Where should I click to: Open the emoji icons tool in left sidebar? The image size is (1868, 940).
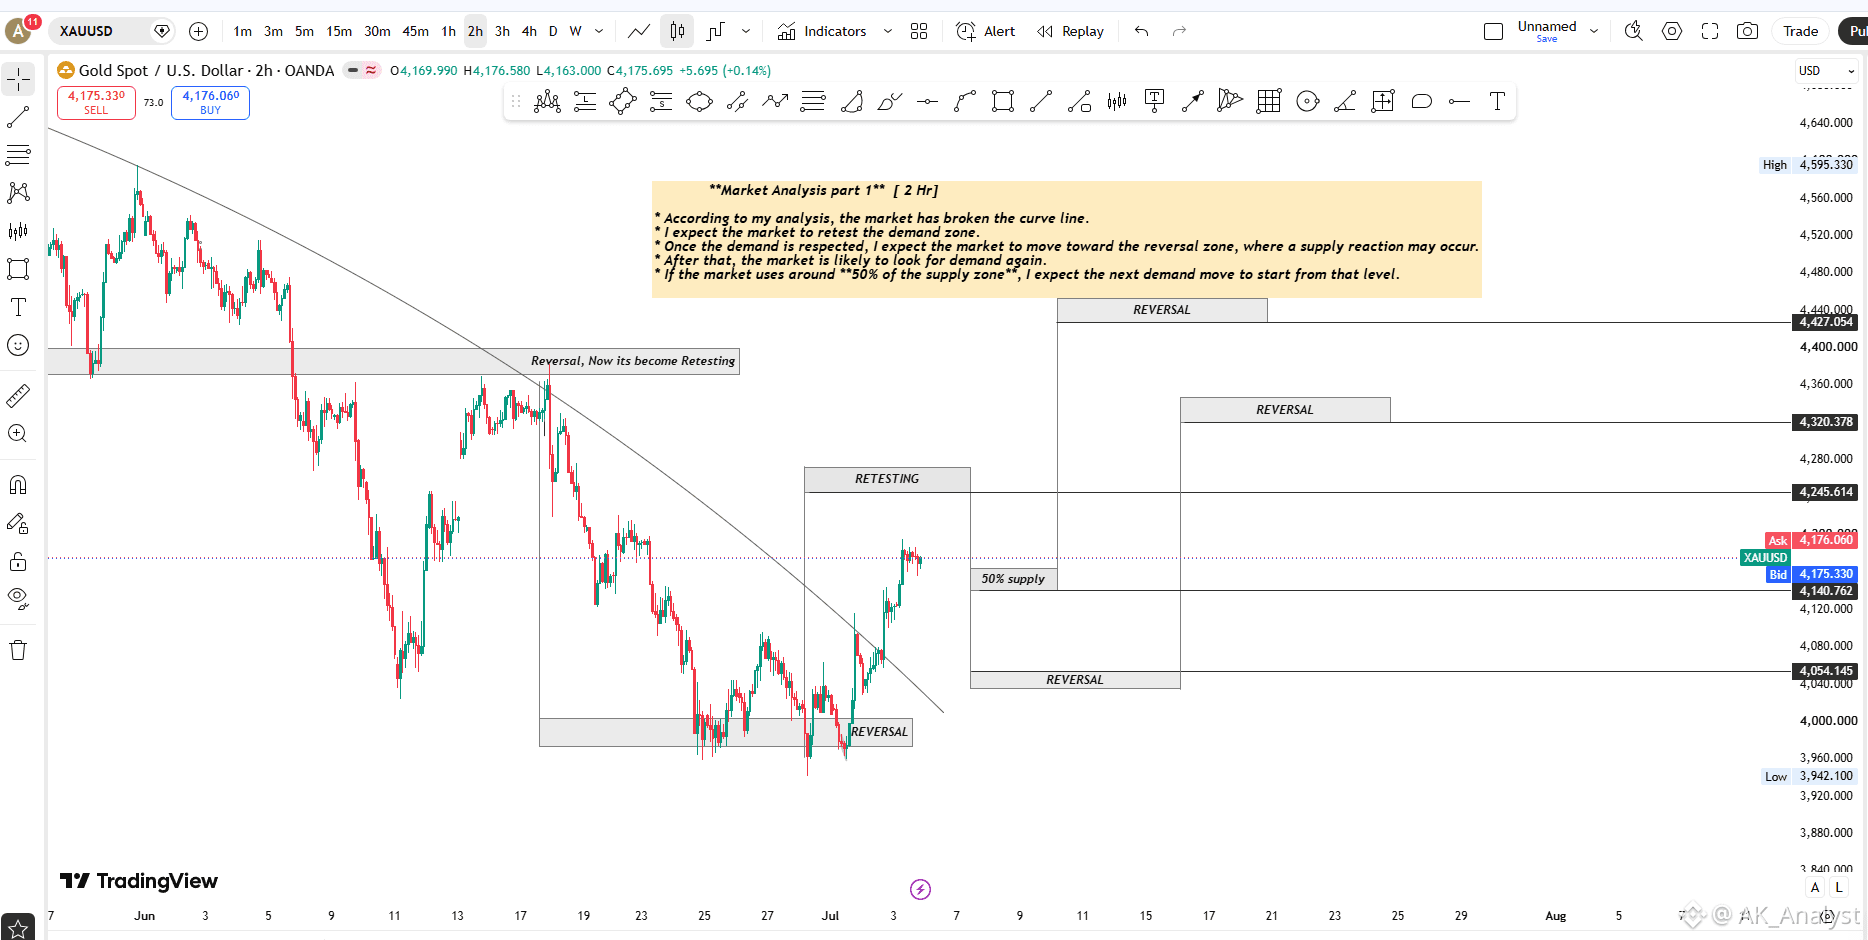[x=18, y=345]
